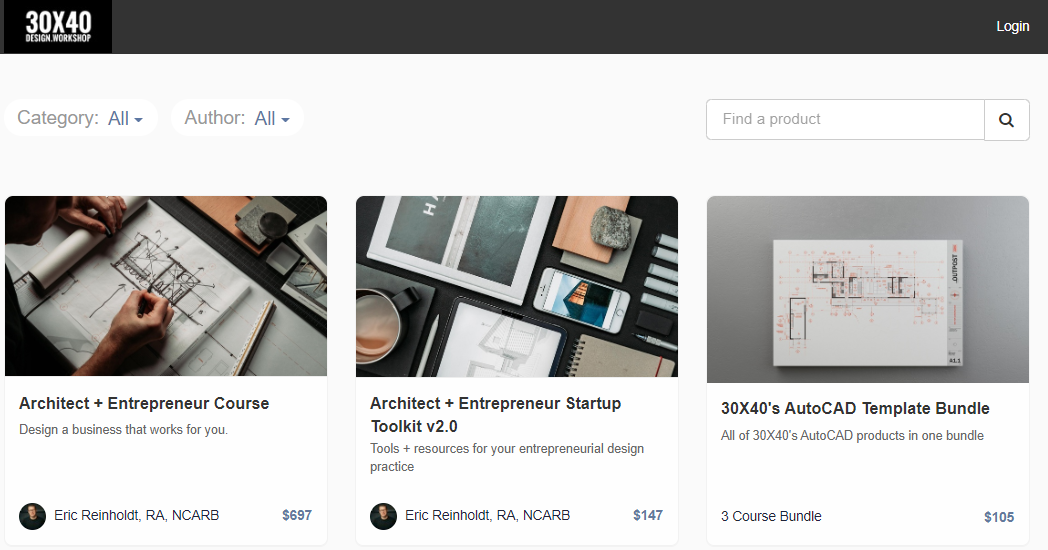Click the search magnifier button
The width and height of the screenshot is (1048, 550).
pyautogui.click(x=1007, y=120)
